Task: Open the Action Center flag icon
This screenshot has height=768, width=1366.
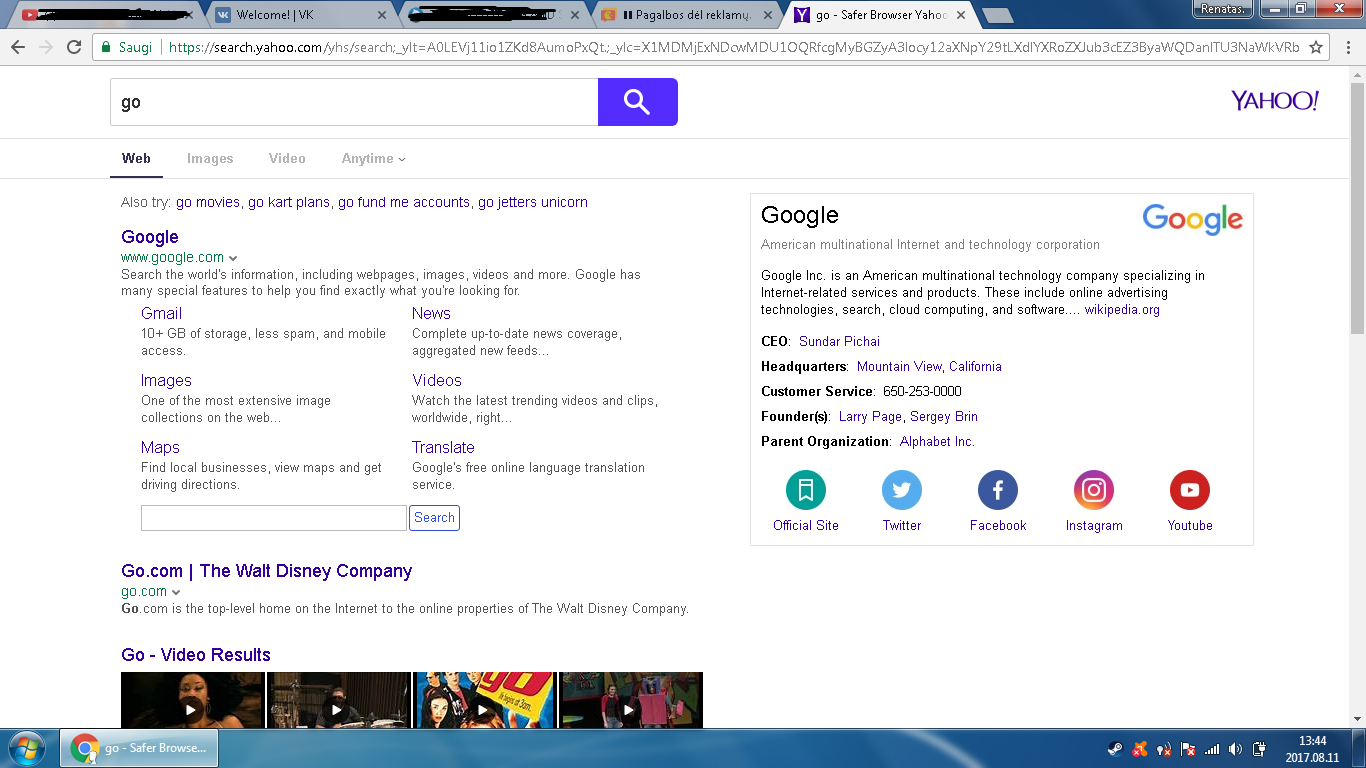Action: [1188, 748]
